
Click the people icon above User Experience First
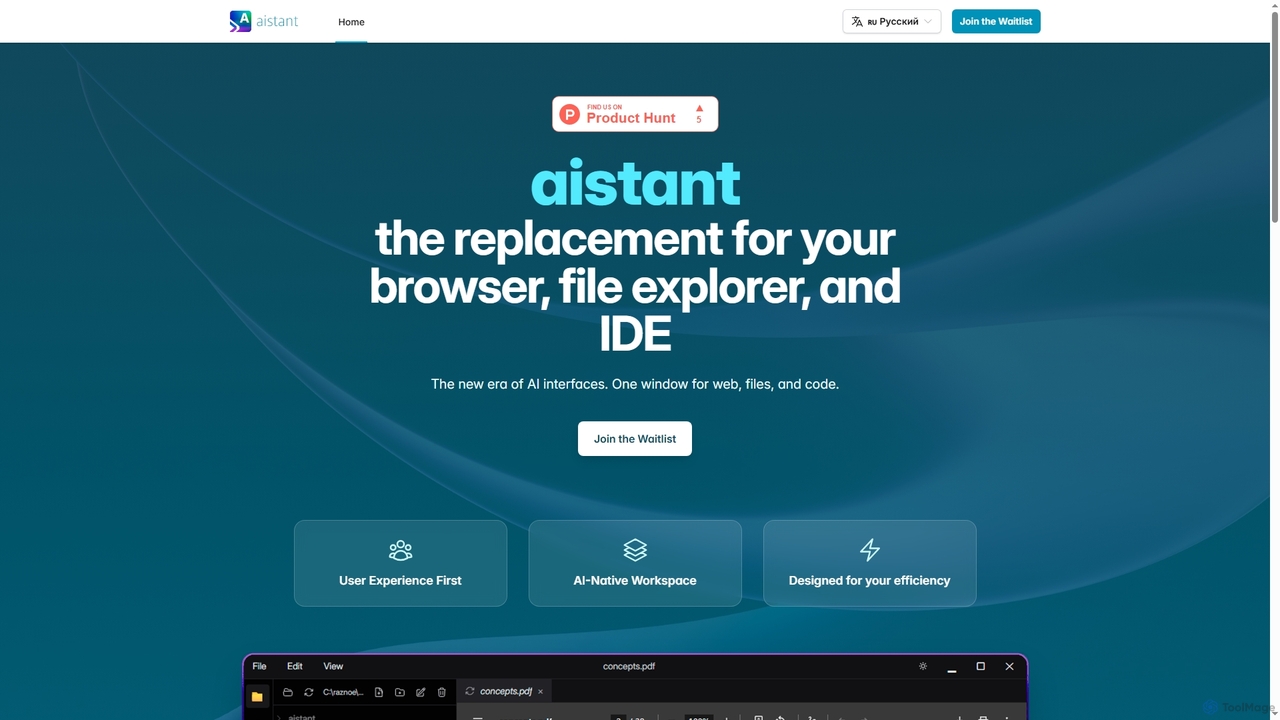(x=400, y=550)
